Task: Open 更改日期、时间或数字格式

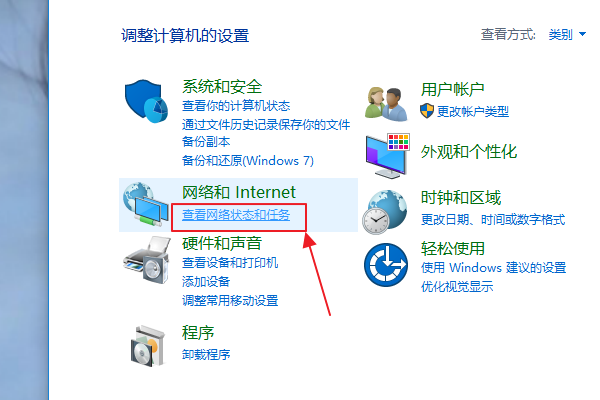Action: [x=493, y=220]
